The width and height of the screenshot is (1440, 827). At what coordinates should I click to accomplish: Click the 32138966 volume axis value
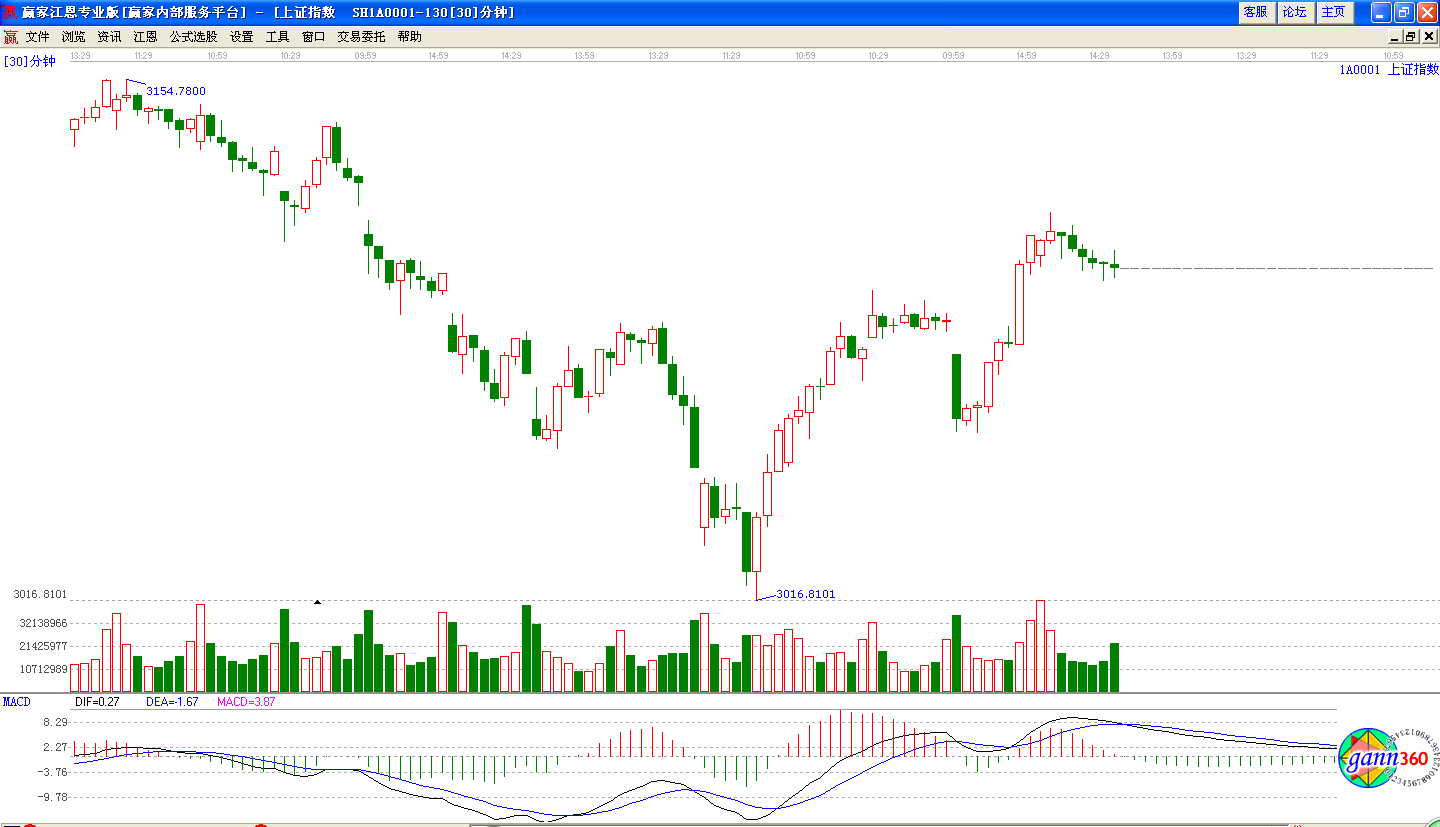tap(42, 622)
